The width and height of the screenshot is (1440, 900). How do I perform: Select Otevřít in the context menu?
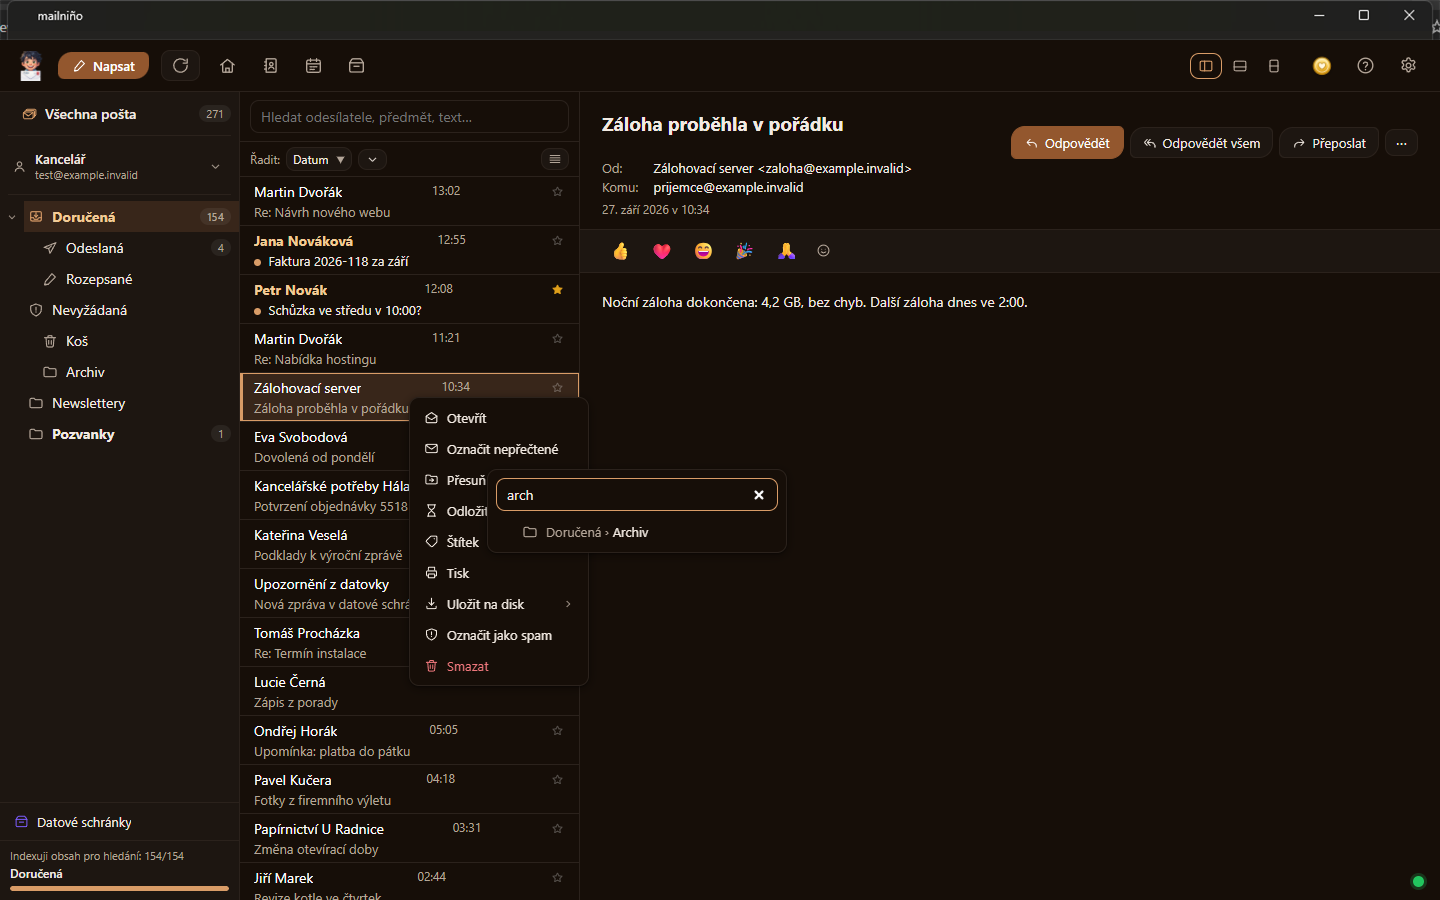click(499, 418)
